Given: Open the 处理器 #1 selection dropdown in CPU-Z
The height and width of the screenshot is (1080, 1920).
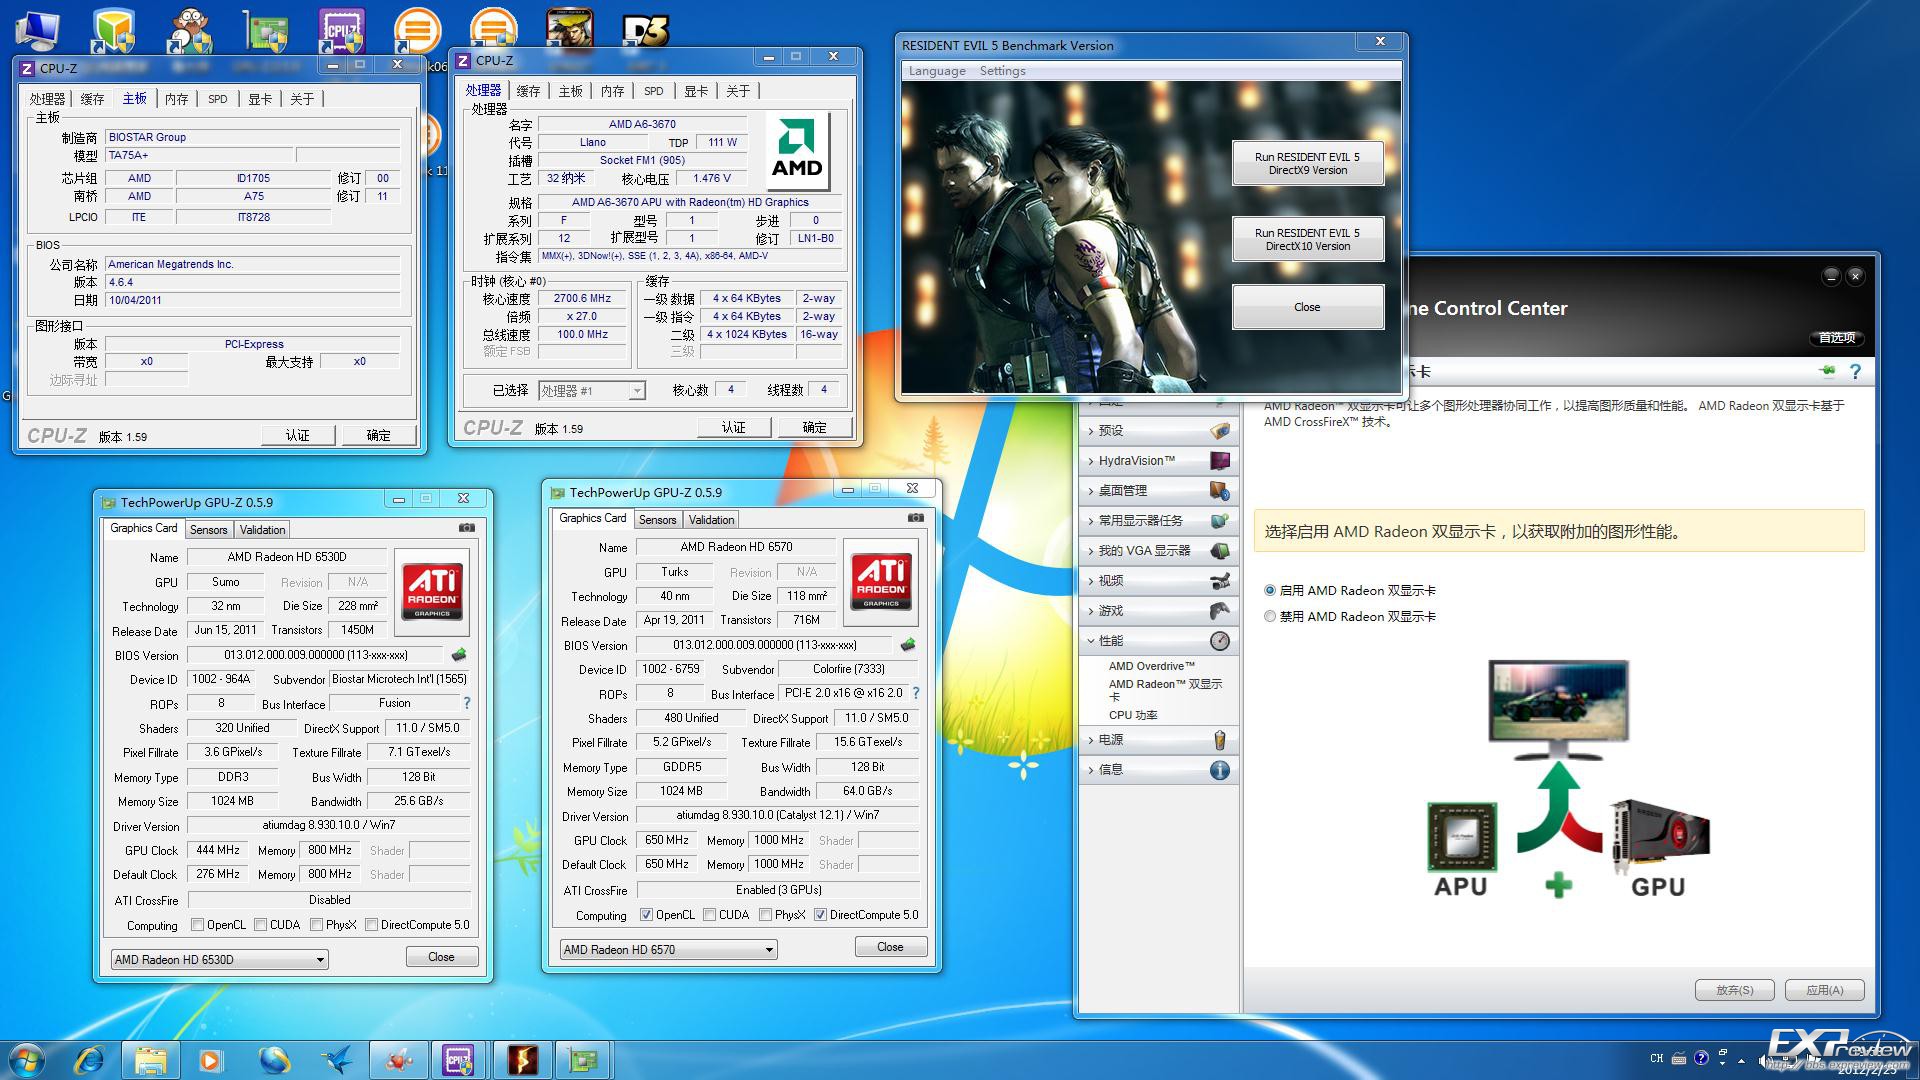Looking at the screenshot, I should coord(592,391).
